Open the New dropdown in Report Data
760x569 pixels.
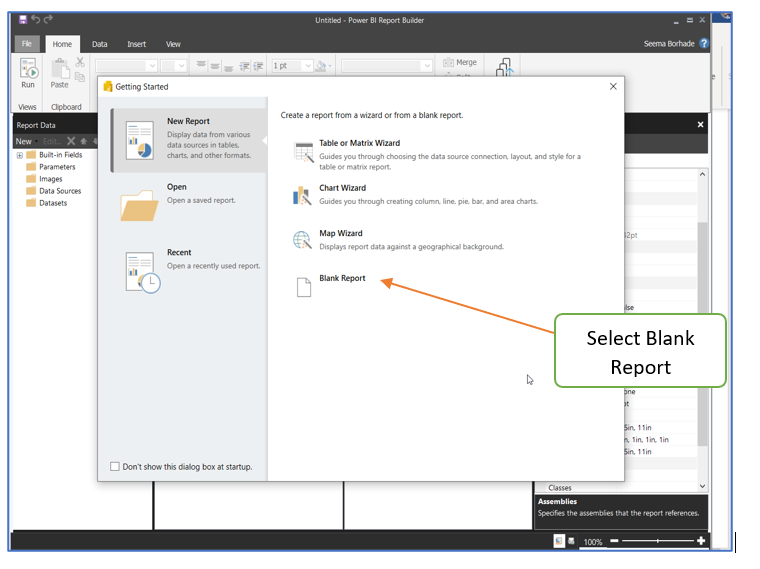coord(23,141)
